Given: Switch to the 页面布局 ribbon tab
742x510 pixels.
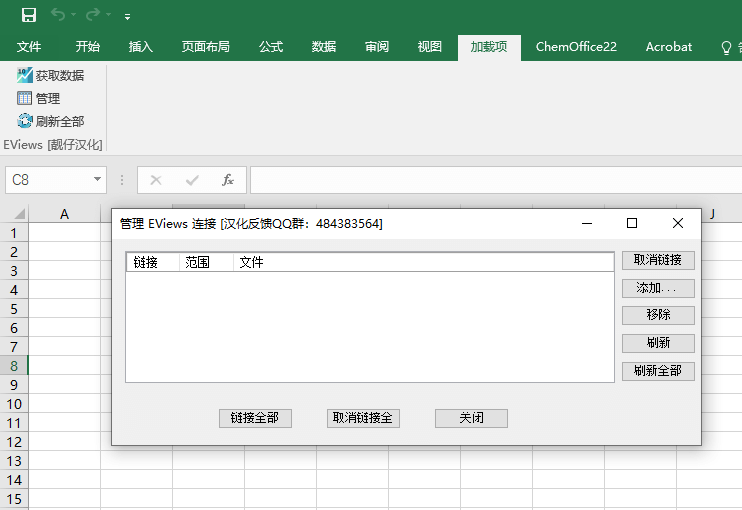Looking at the screenshot, I should 205,47.
